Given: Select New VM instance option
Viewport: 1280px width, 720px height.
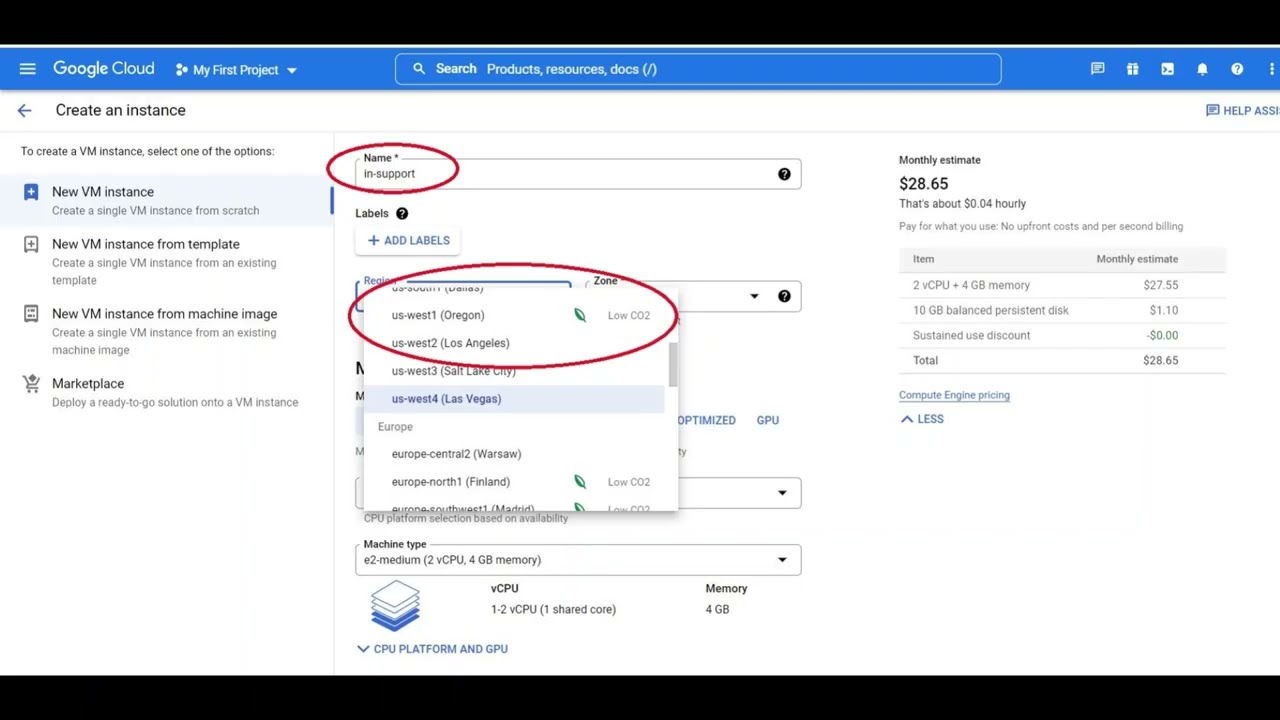Looking at the screenshot, I should [167, 200].
